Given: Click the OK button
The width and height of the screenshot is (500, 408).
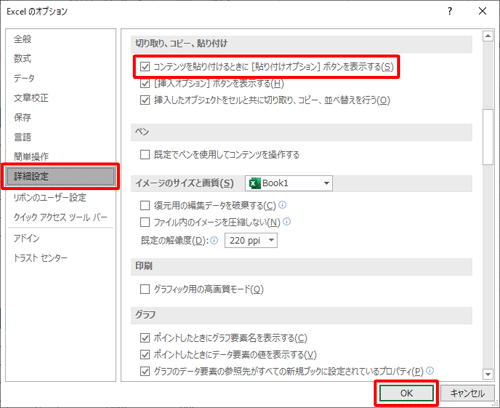Looking at the screenshot, I should click(406, 393).
